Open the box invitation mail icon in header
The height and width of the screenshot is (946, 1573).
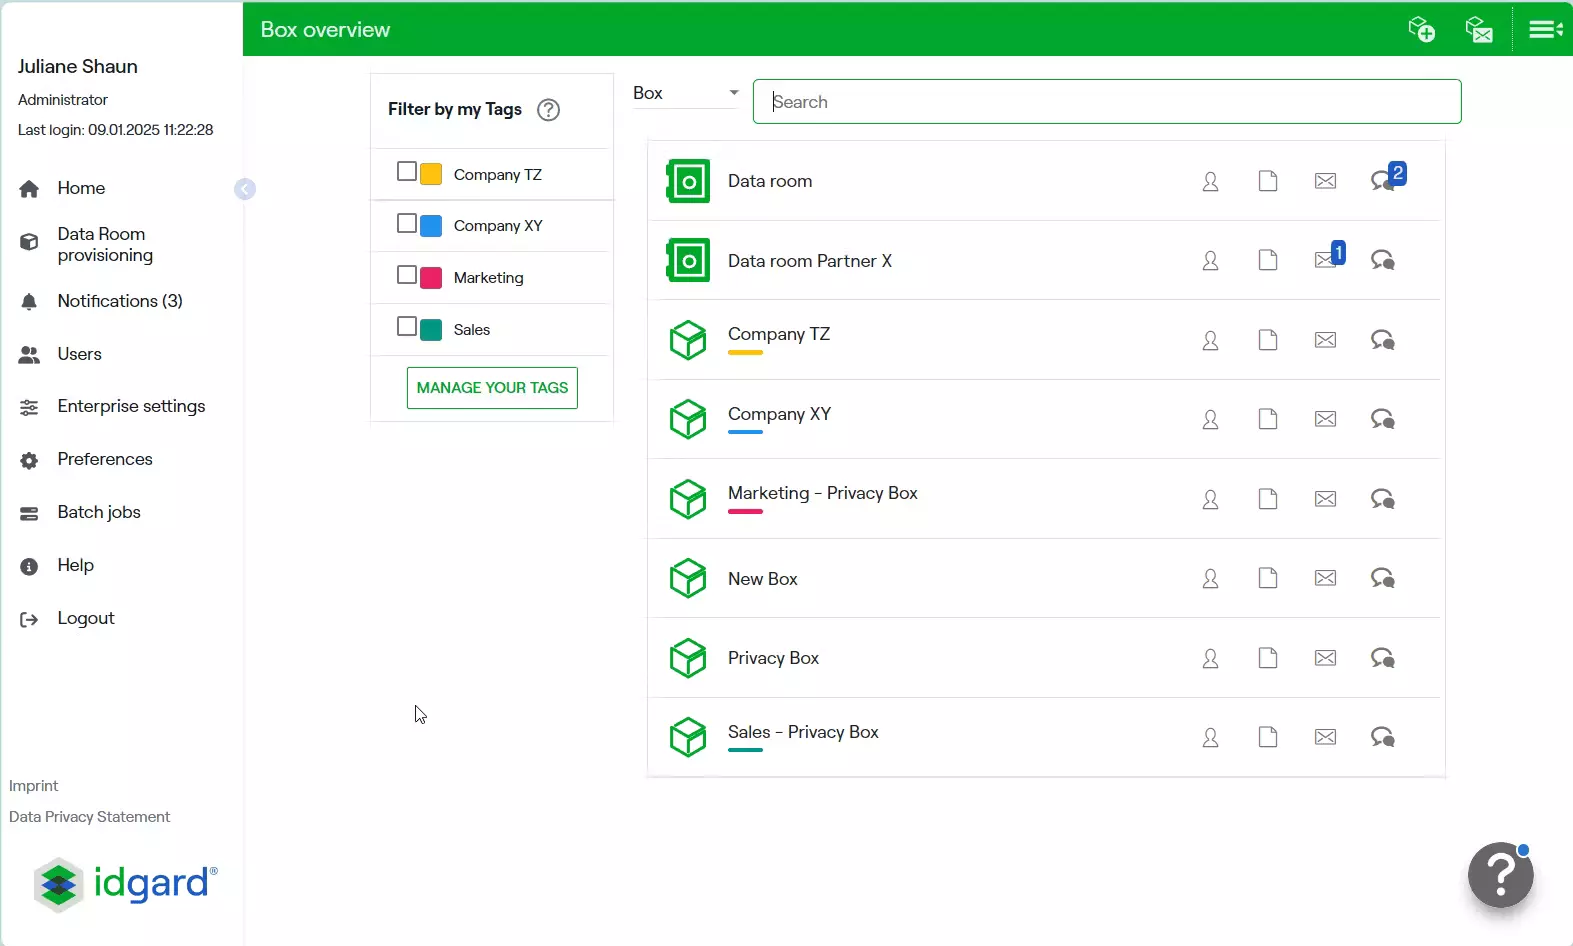[1478, 29]
